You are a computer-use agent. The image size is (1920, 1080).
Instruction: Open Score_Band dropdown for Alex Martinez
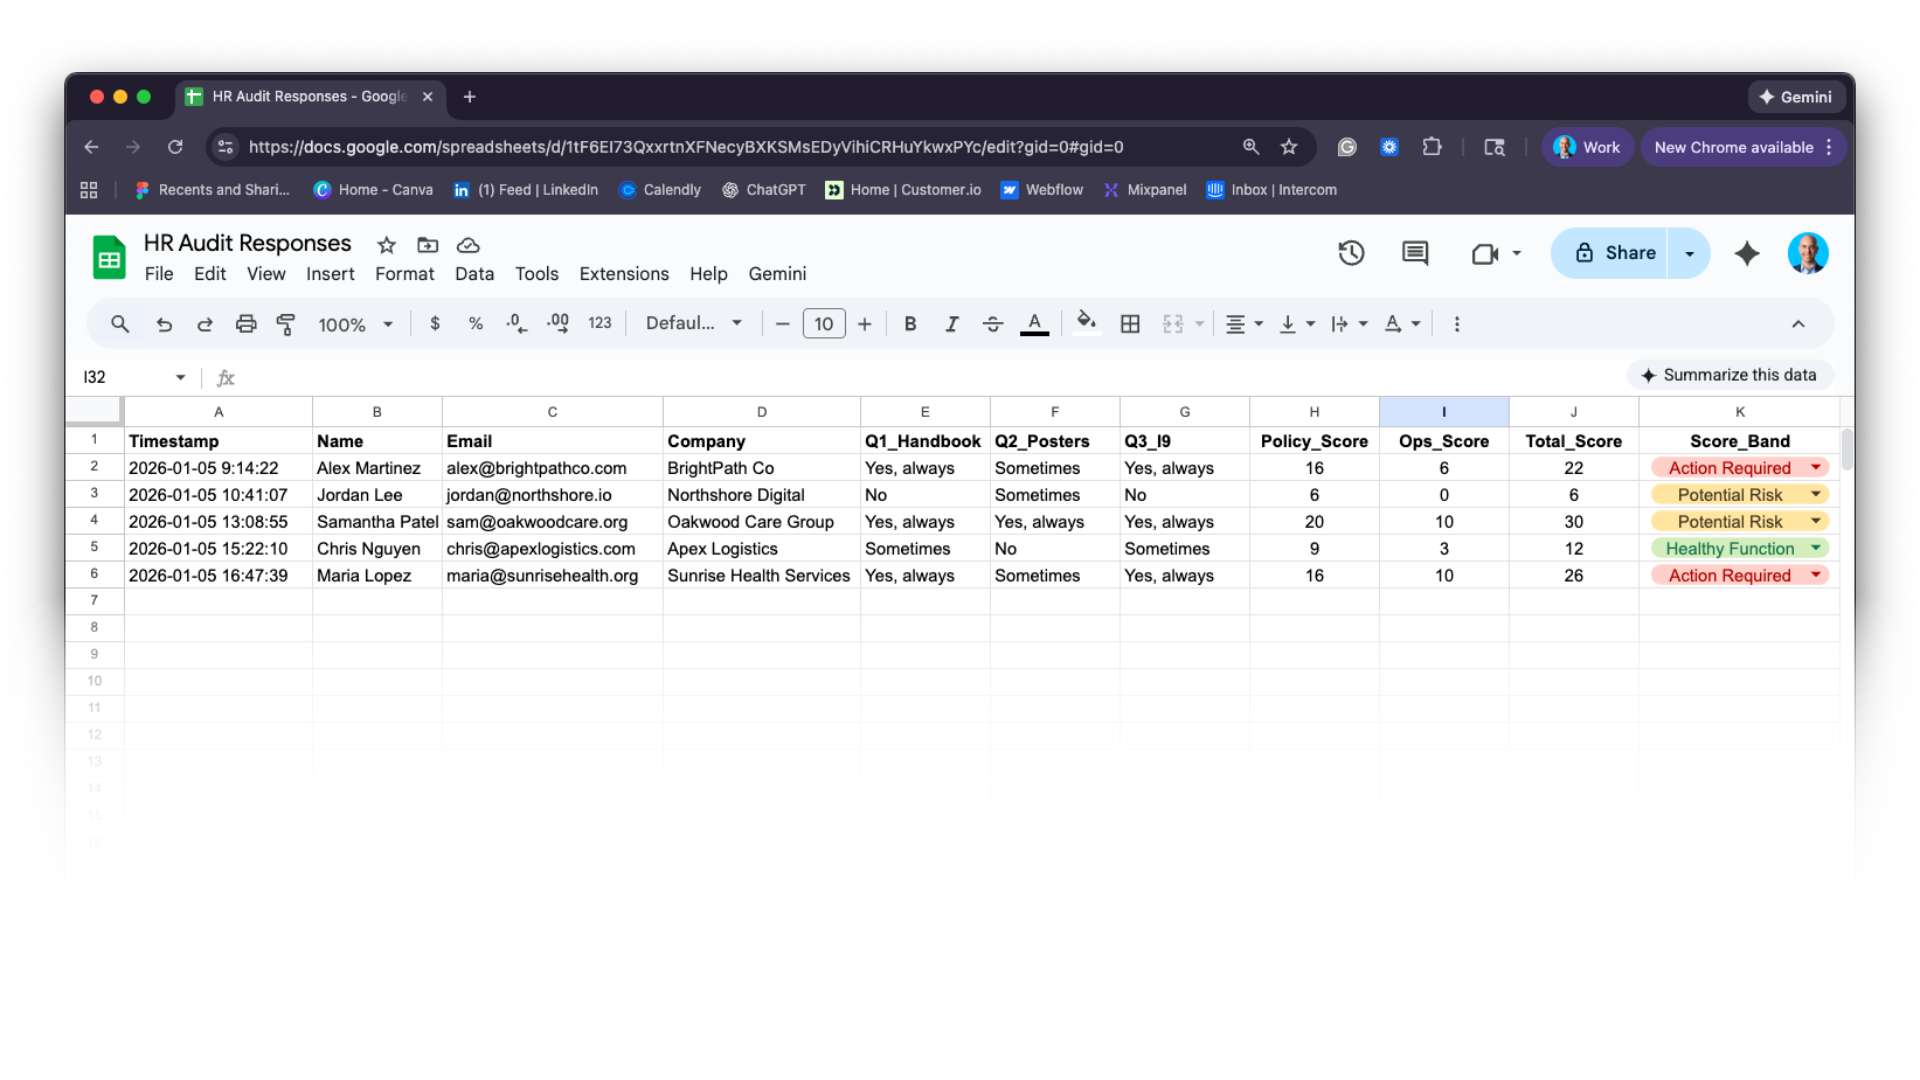coord(1816,468)
